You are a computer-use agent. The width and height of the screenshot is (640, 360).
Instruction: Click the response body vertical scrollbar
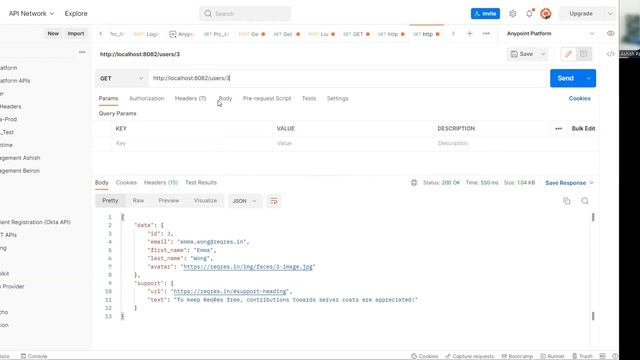593,266
